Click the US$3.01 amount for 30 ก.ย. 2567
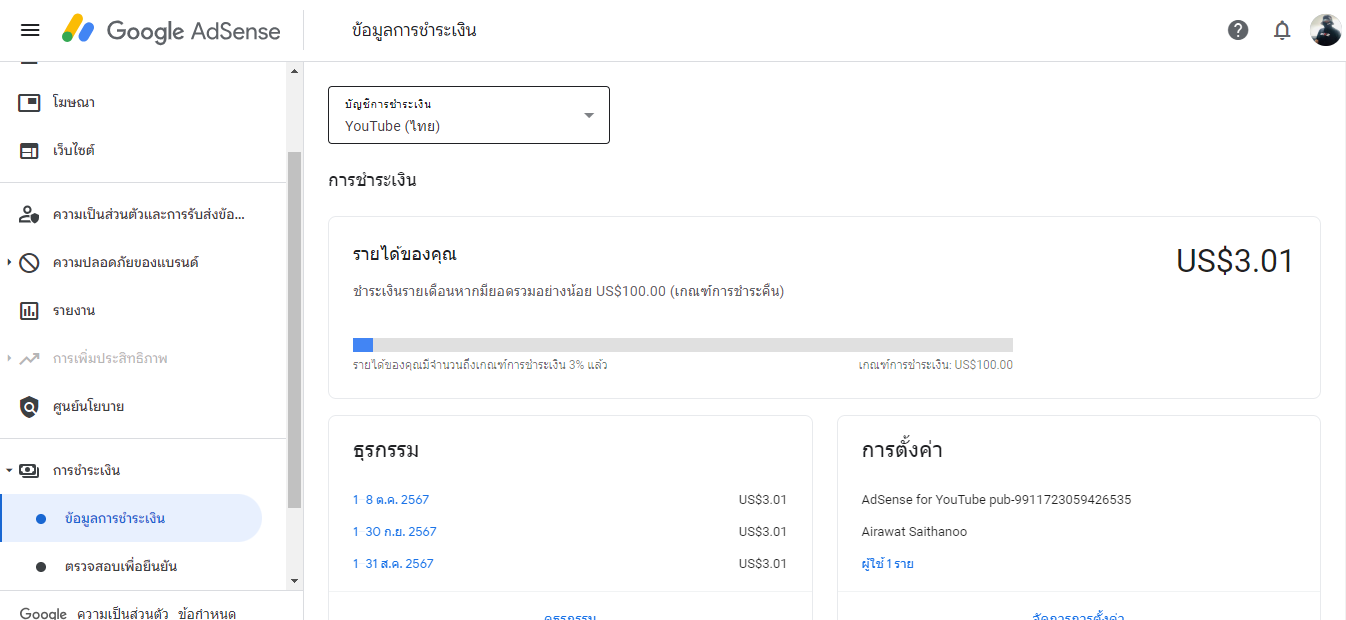 [763, 531]
